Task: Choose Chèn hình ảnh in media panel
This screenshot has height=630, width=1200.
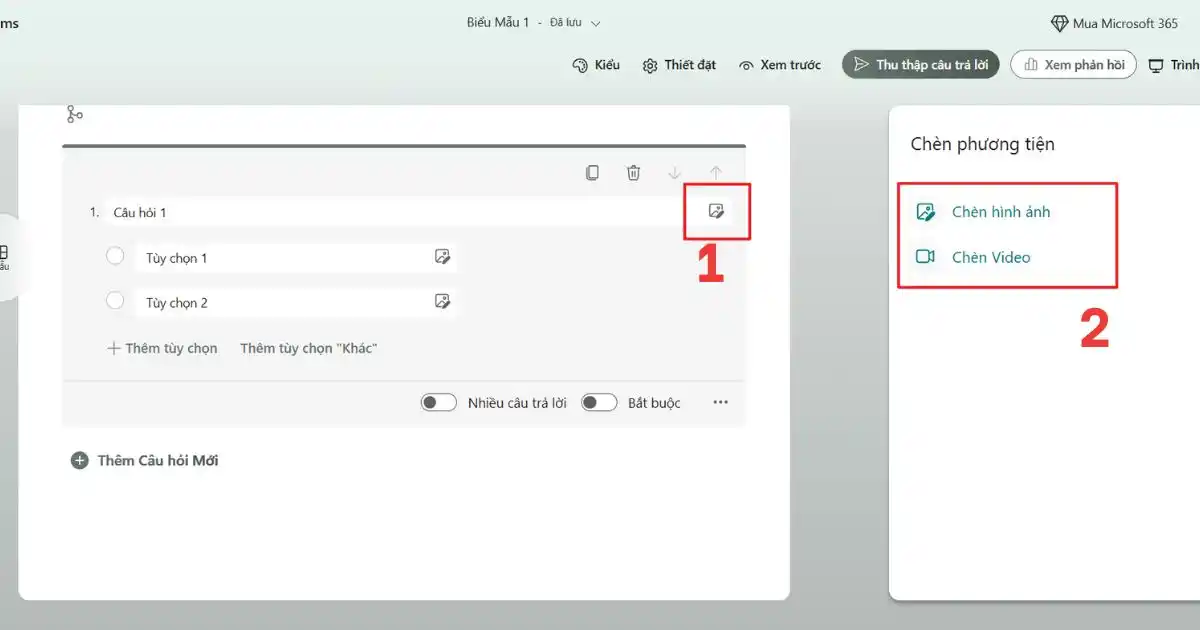Action: 983,212
